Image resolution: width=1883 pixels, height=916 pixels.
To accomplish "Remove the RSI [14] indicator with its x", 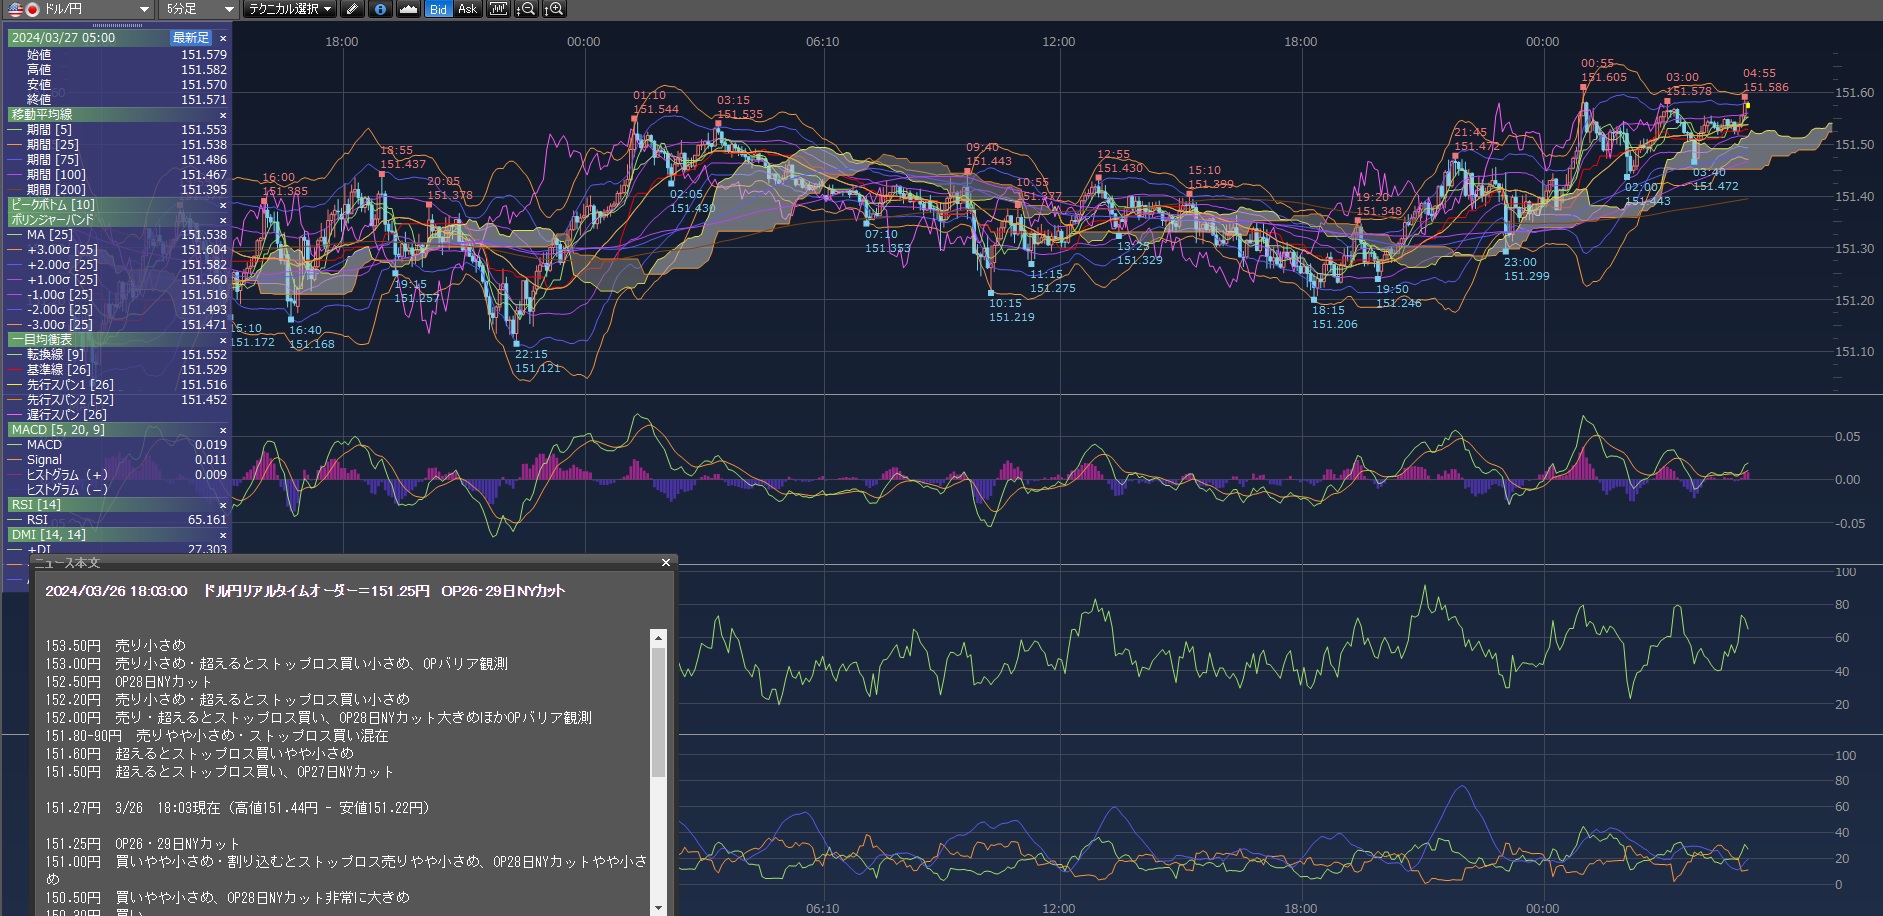I will click(223, 505).
